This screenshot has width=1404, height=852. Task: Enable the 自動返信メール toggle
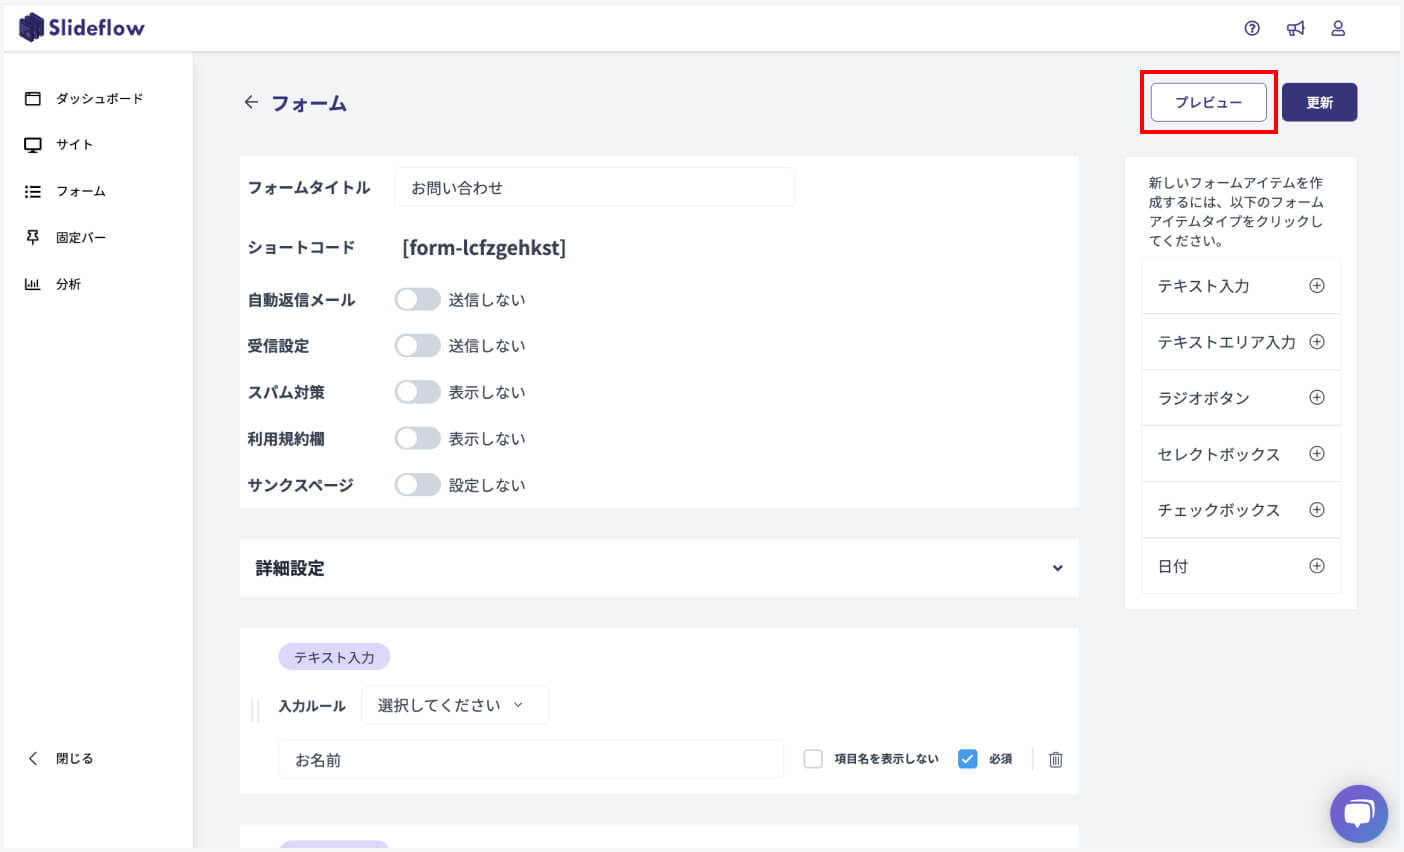417,299
